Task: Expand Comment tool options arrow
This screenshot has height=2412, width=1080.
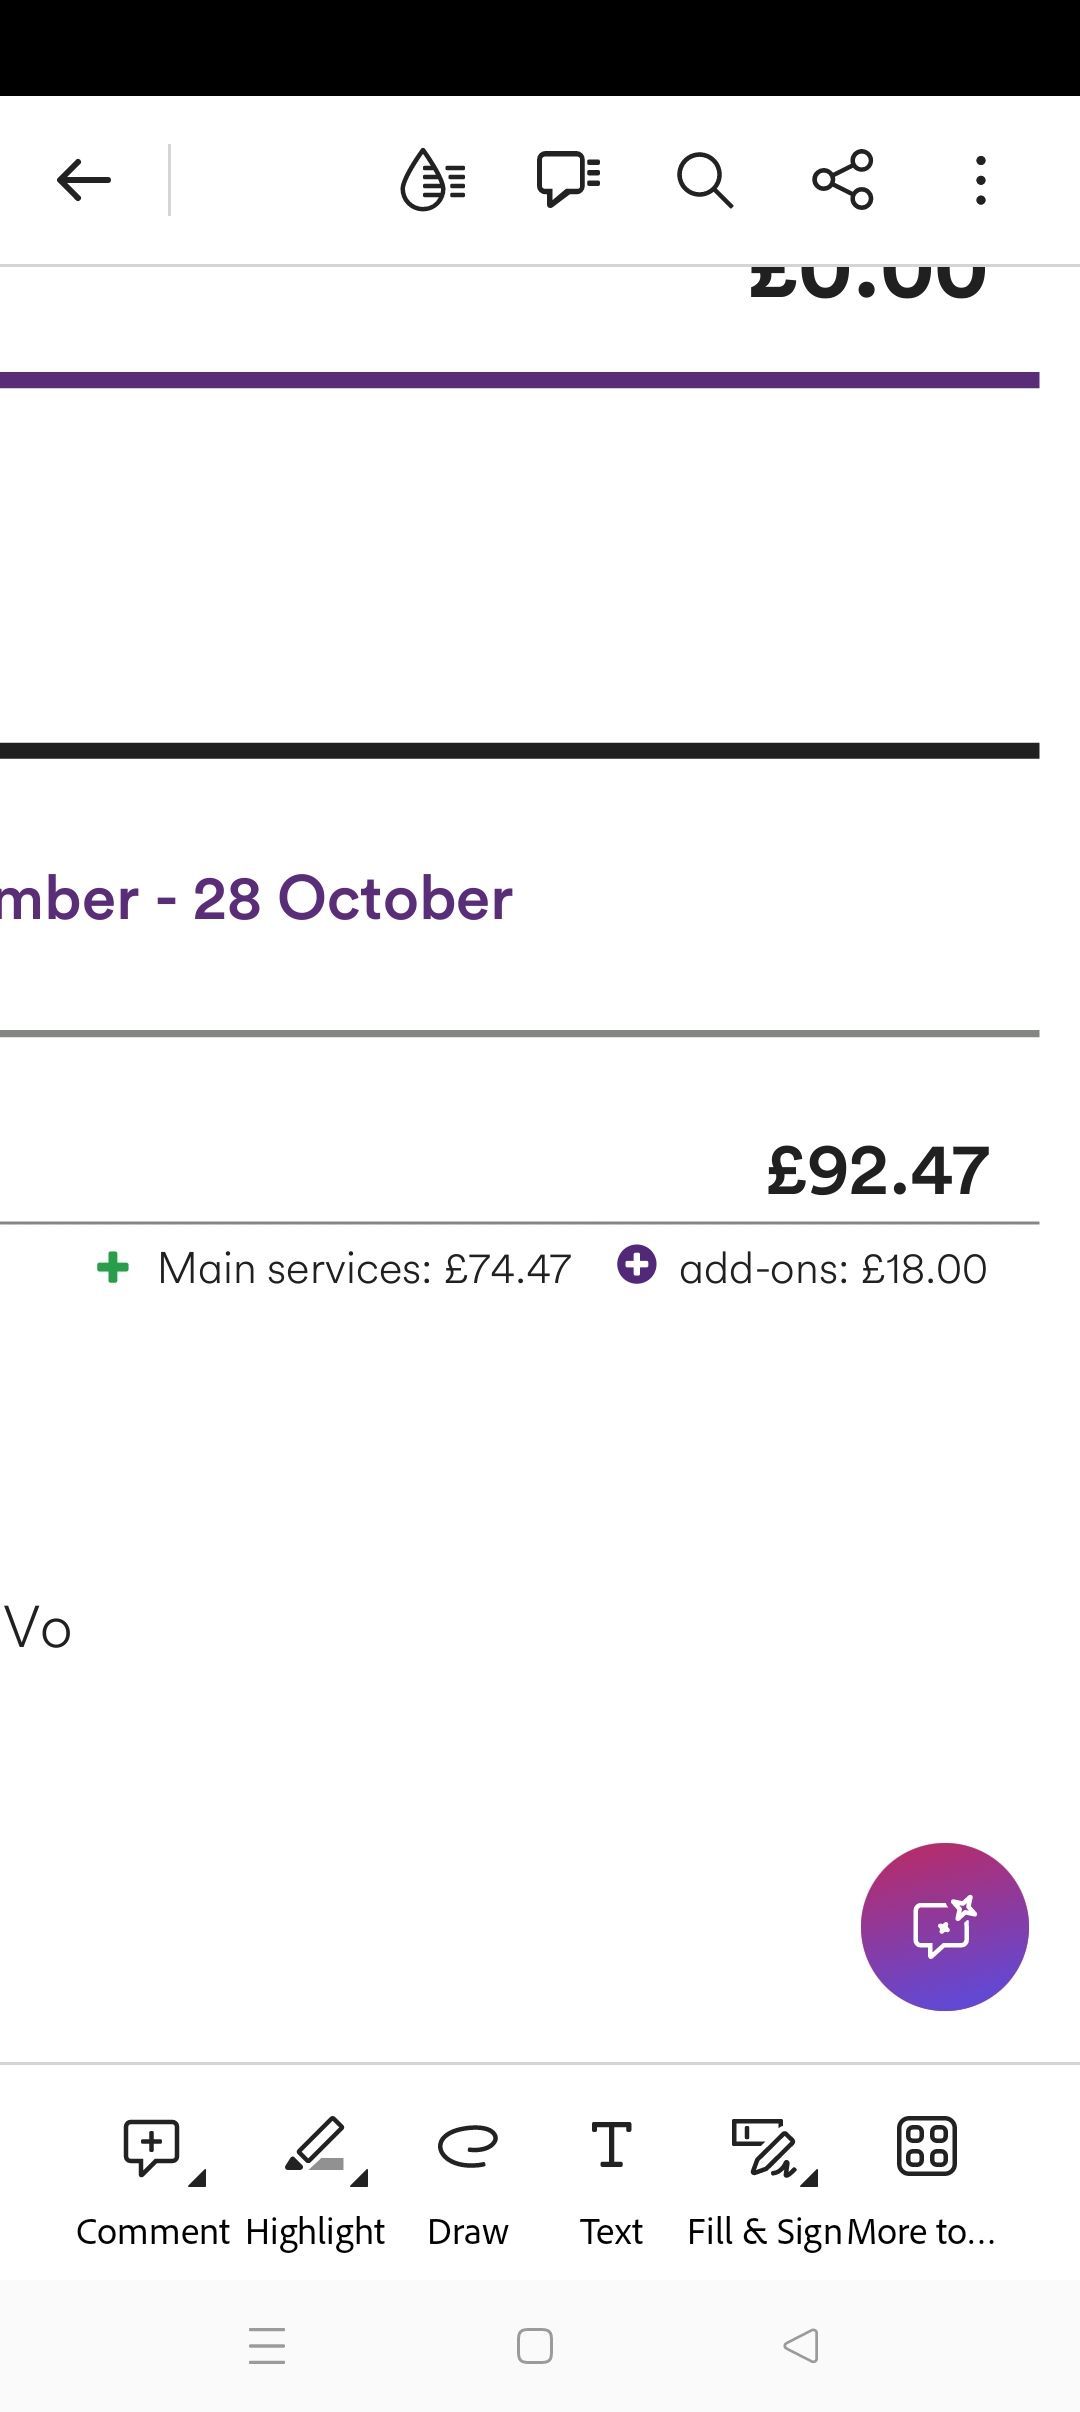Action: tap(197, 2177)
